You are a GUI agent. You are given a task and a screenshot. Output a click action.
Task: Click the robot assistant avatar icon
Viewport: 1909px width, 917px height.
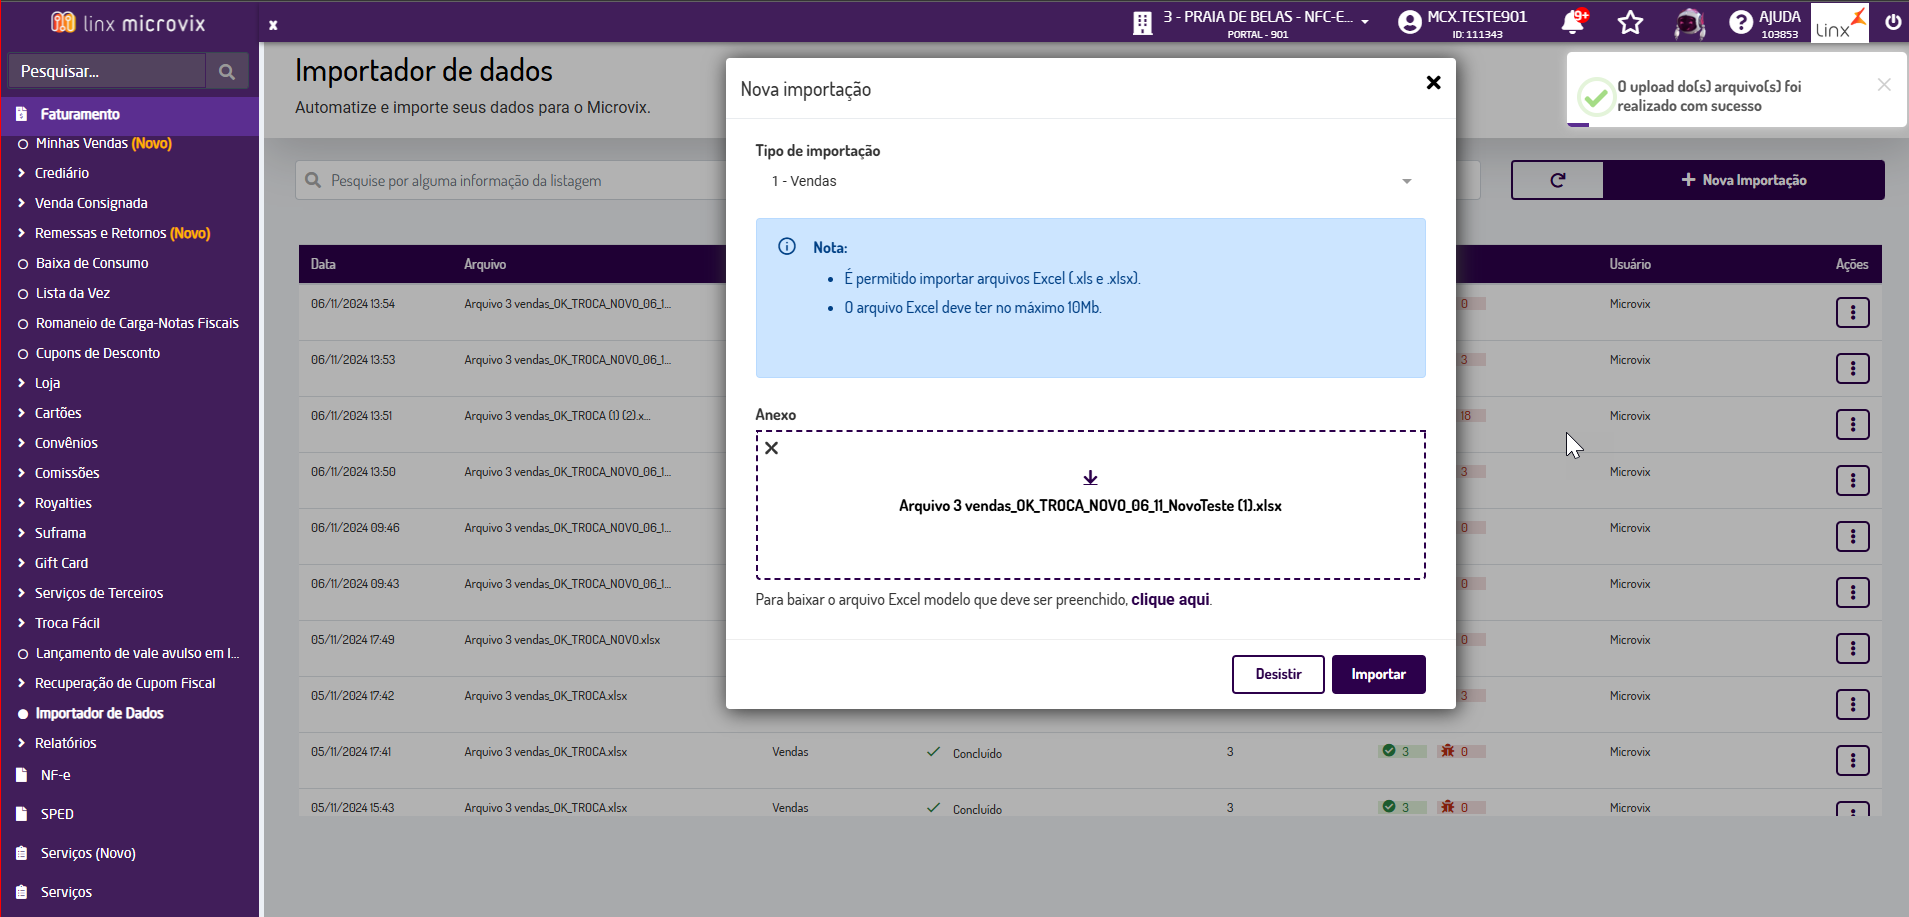[x=1690, y=22]
